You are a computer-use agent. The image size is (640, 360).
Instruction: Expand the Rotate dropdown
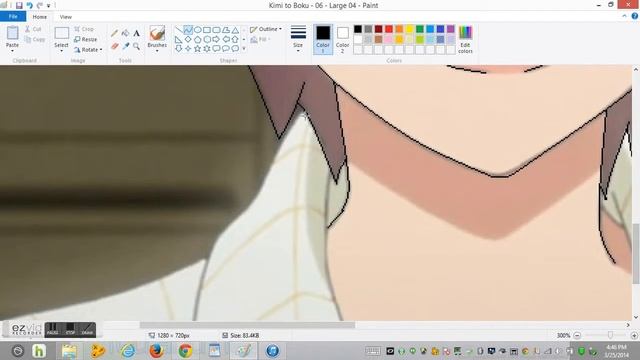coord(101,50)
